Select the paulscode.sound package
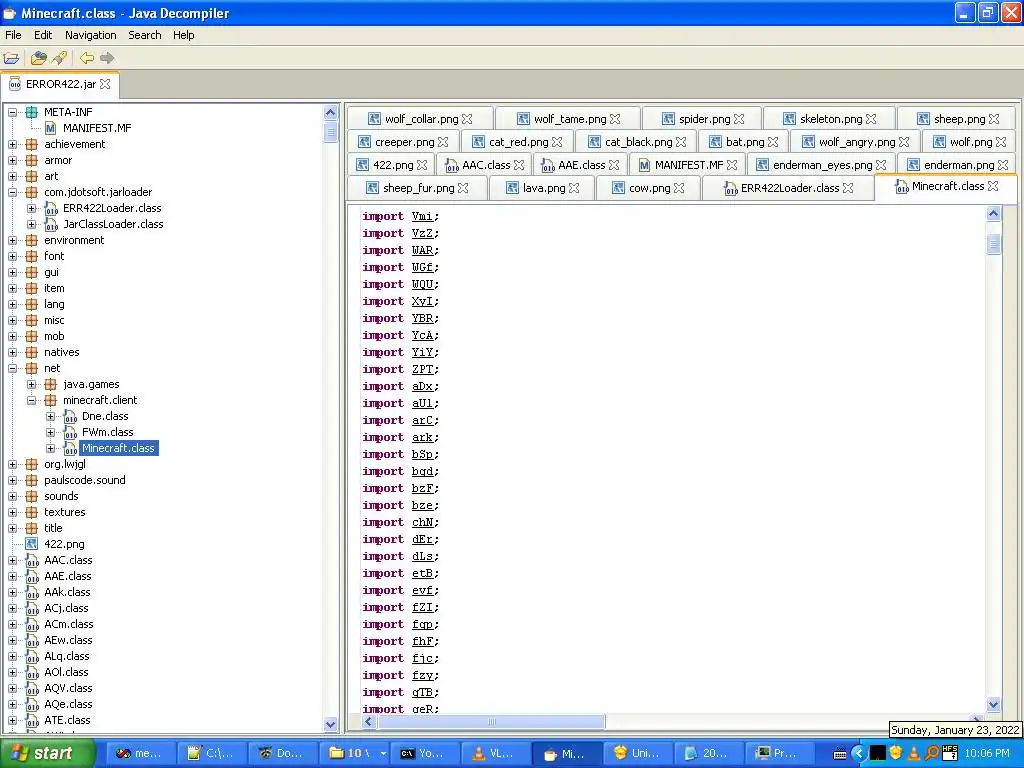This screenshot has height=768, width=1024. pos(84,480)
